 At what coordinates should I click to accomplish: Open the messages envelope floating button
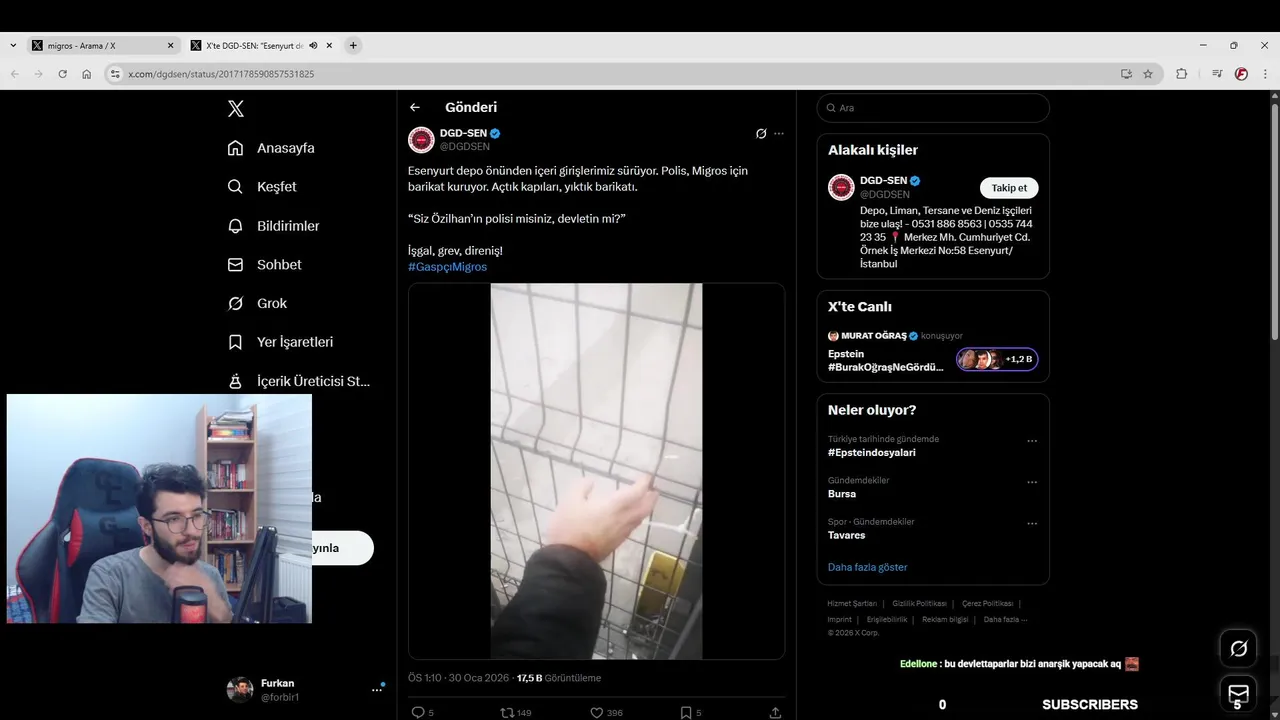click(1238, 694)
